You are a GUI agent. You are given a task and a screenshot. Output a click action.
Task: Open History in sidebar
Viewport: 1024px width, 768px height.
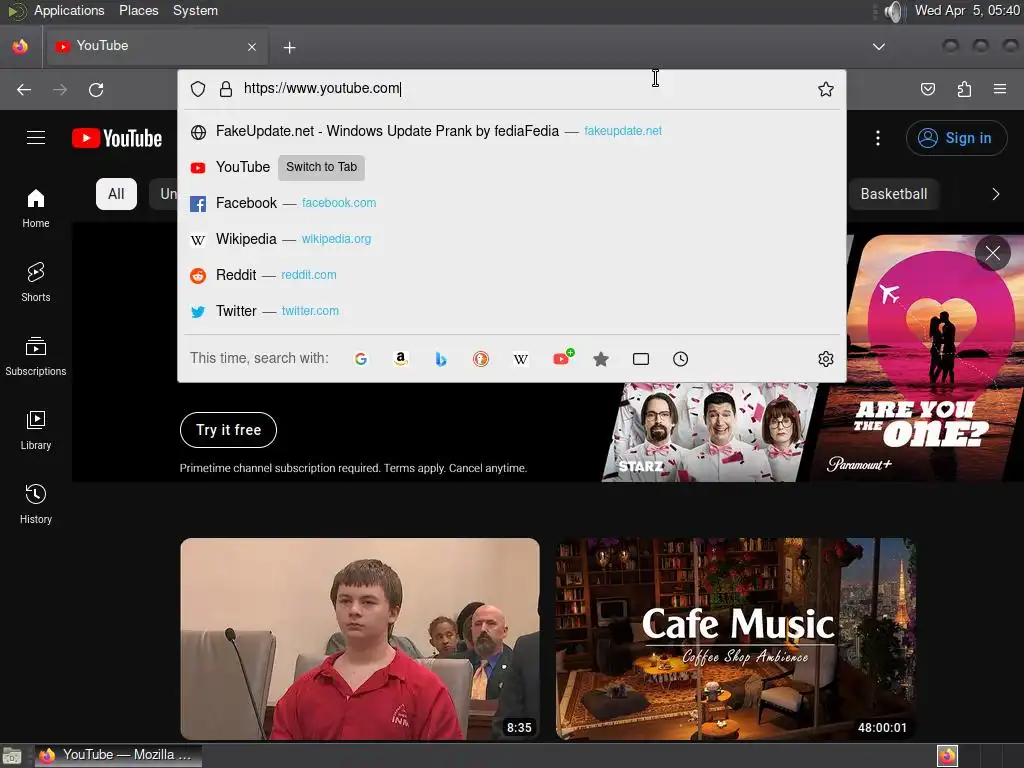[36, 504]
